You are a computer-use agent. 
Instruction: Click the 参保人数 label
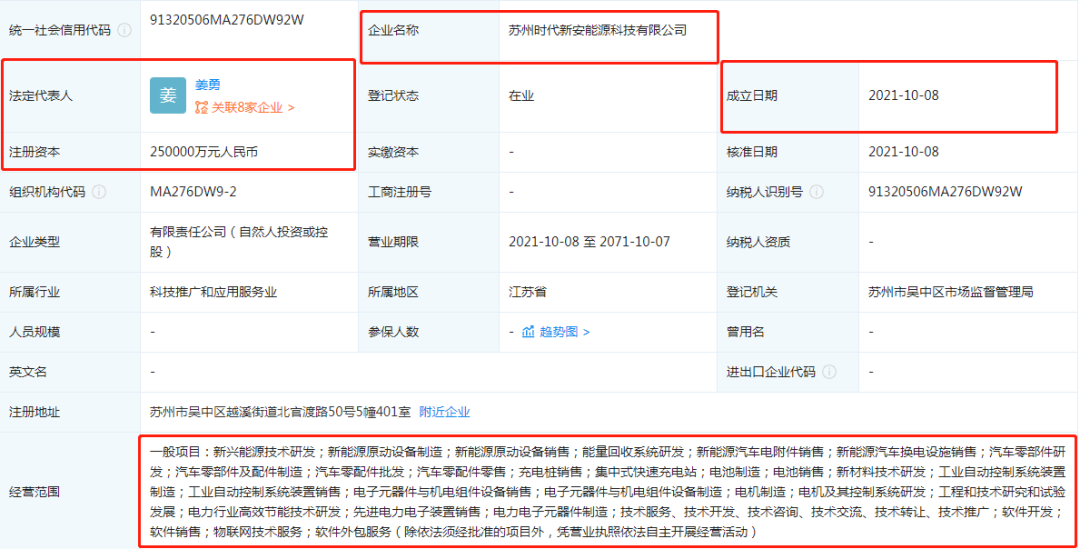[x=393, y=332]
